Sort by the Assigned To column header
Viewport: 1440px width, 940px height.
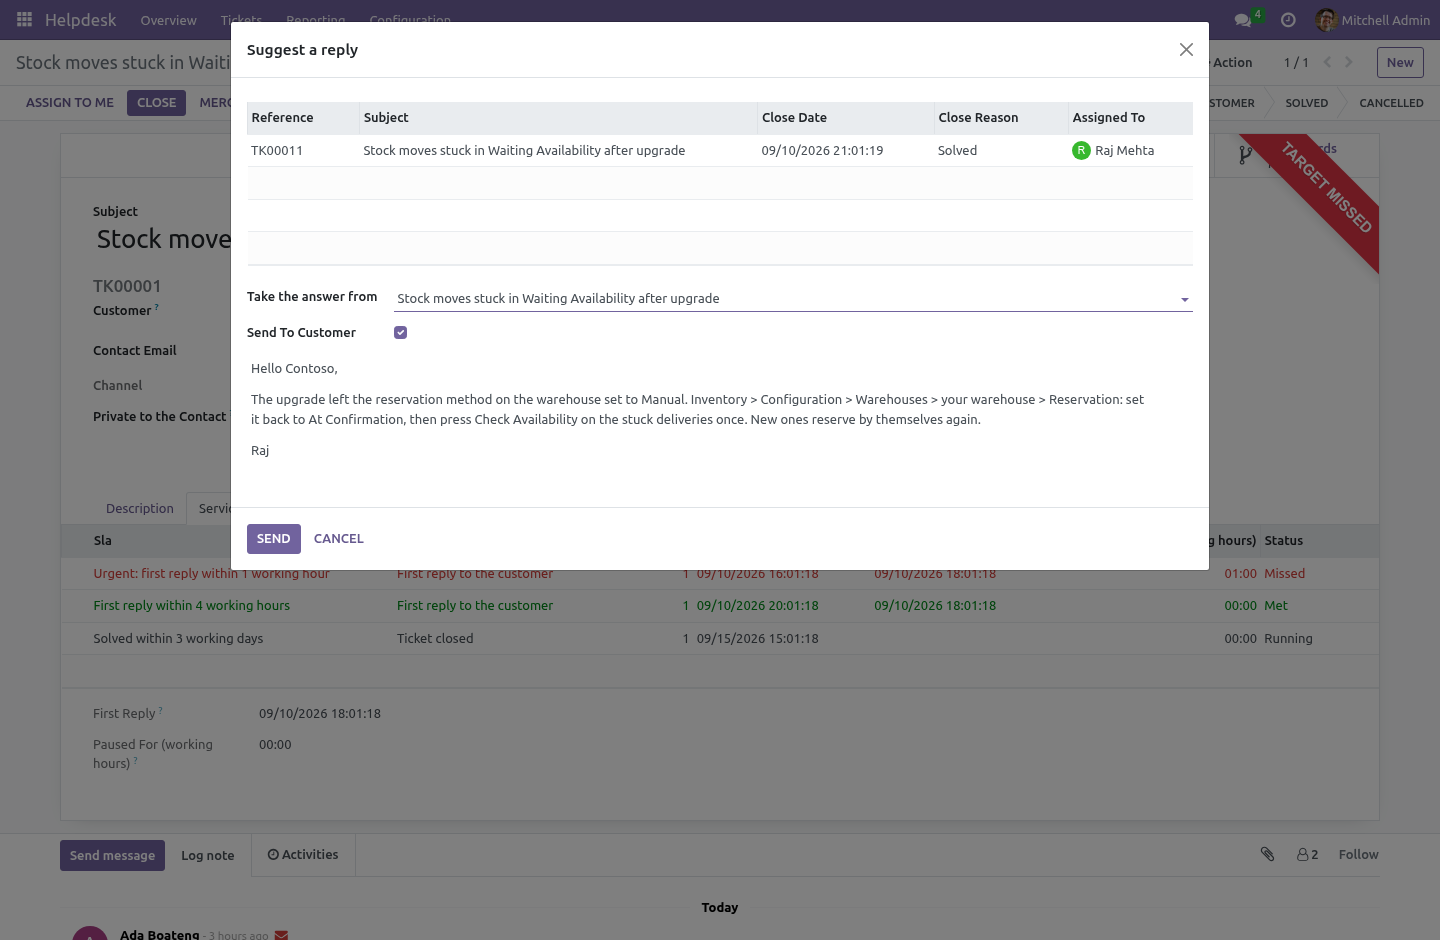pos(1130,118)
